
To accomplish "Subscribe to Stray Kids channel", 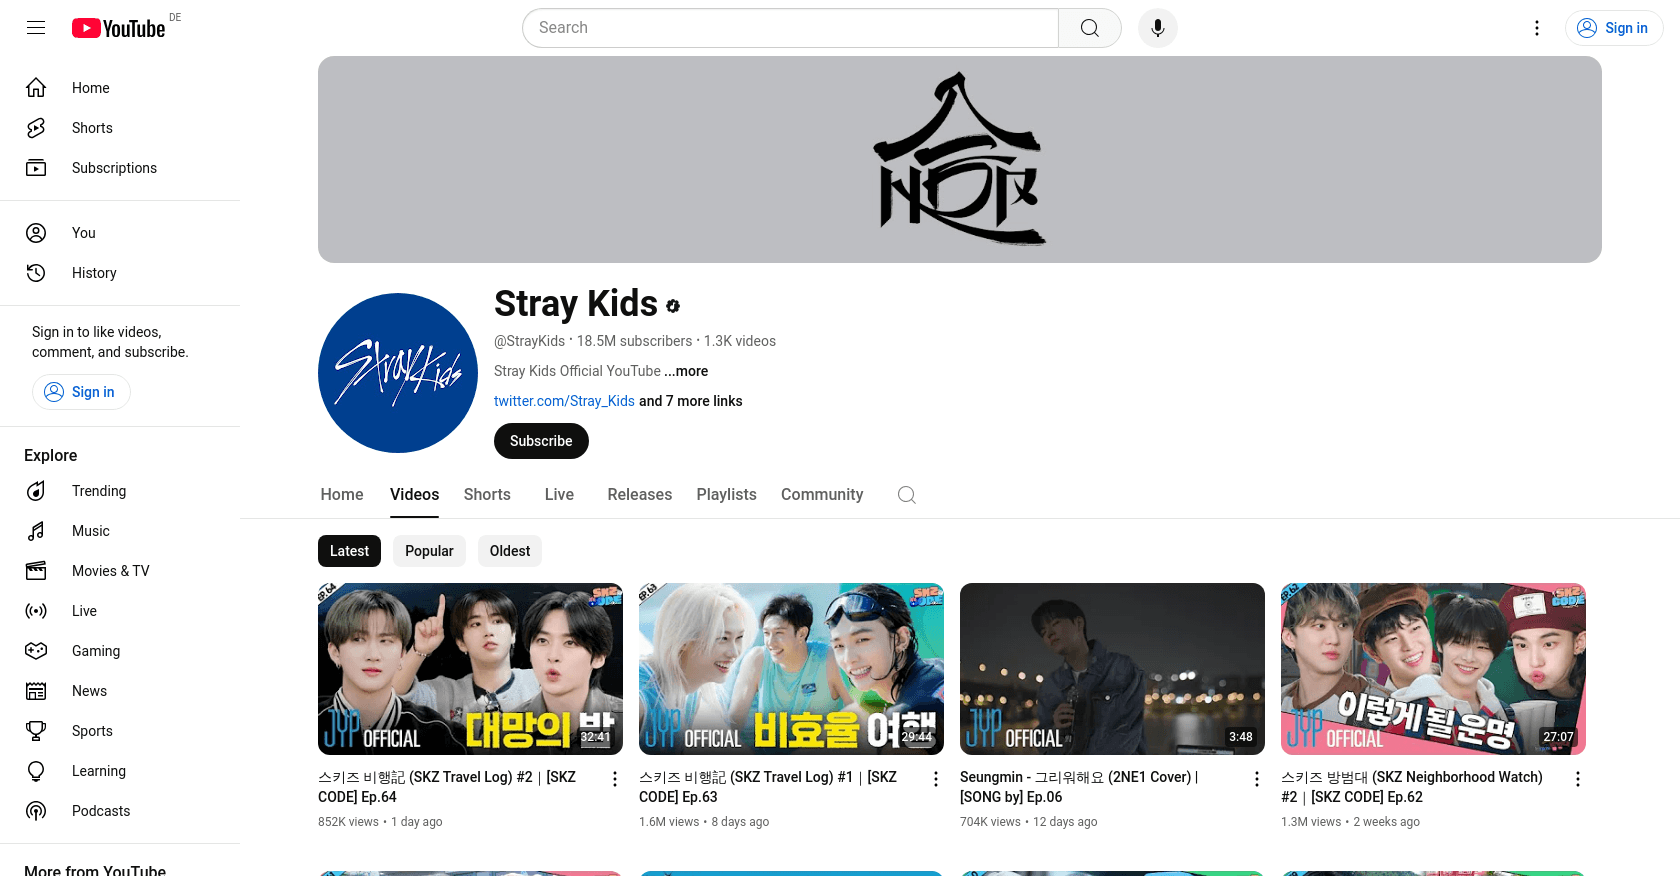I will (541, 441).
